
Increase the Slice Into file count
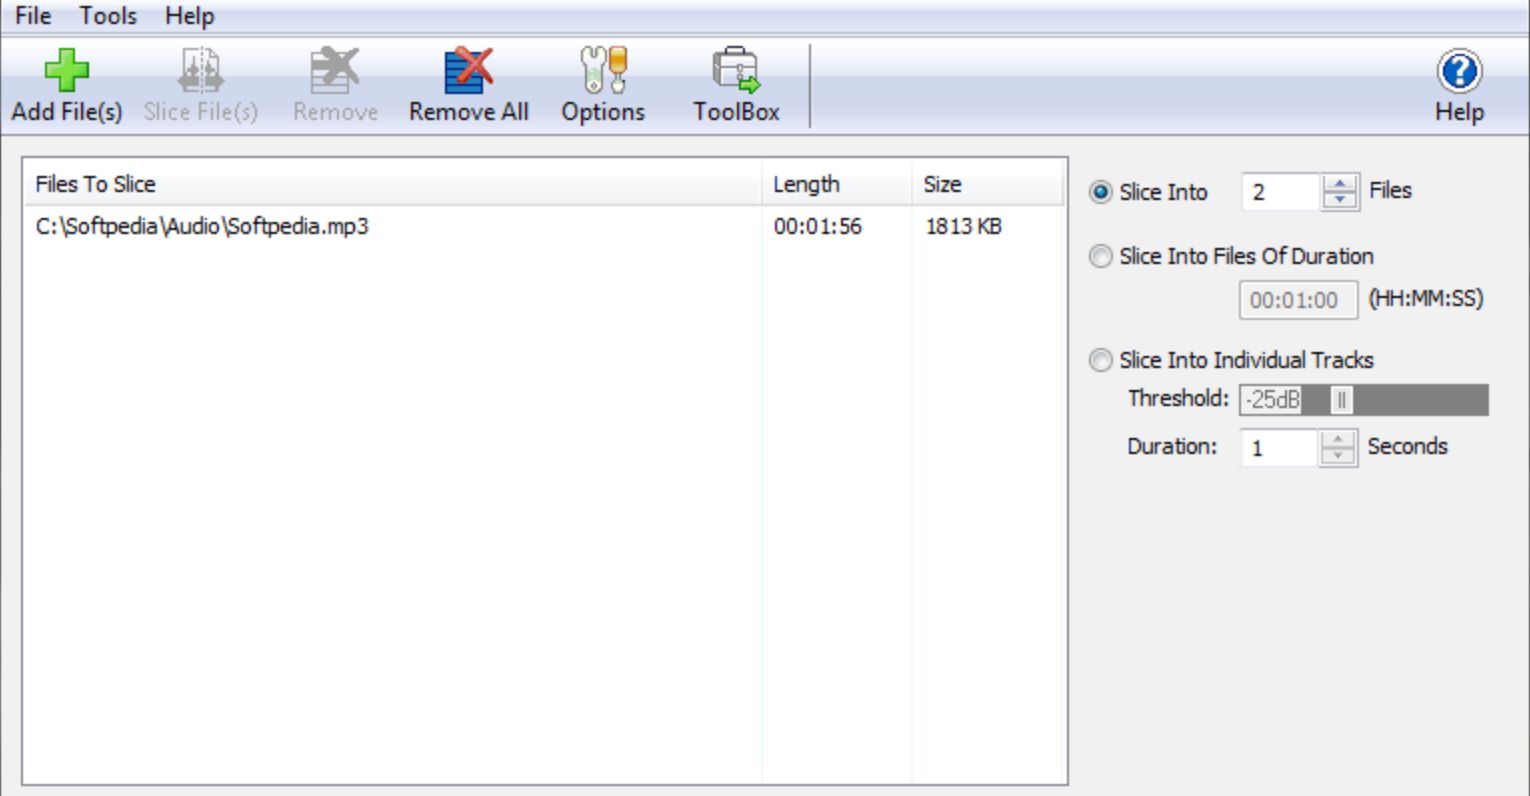click(1340, 183)
